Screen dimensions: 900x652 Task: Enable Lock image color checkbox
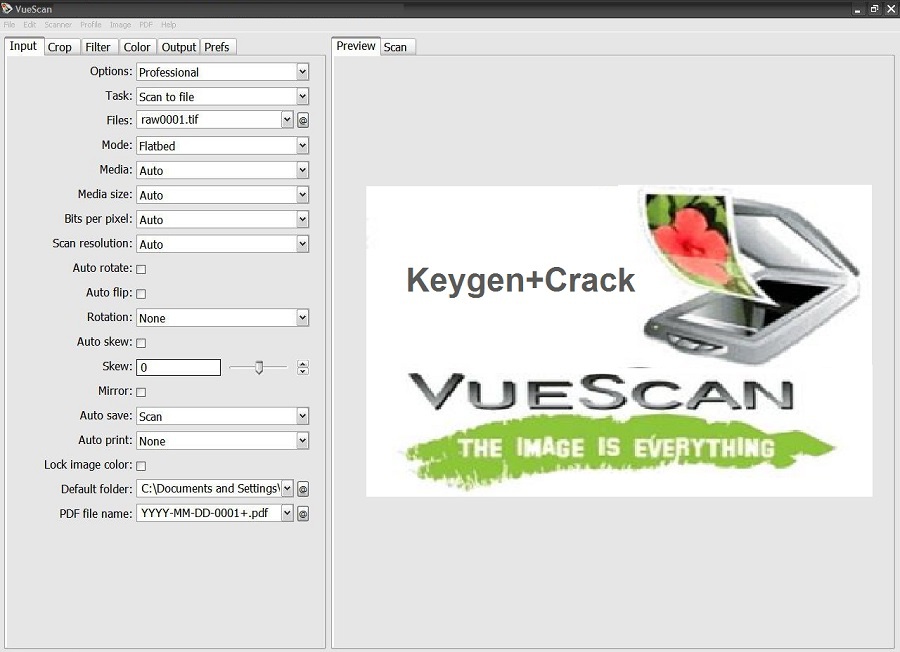coord(141,465)
